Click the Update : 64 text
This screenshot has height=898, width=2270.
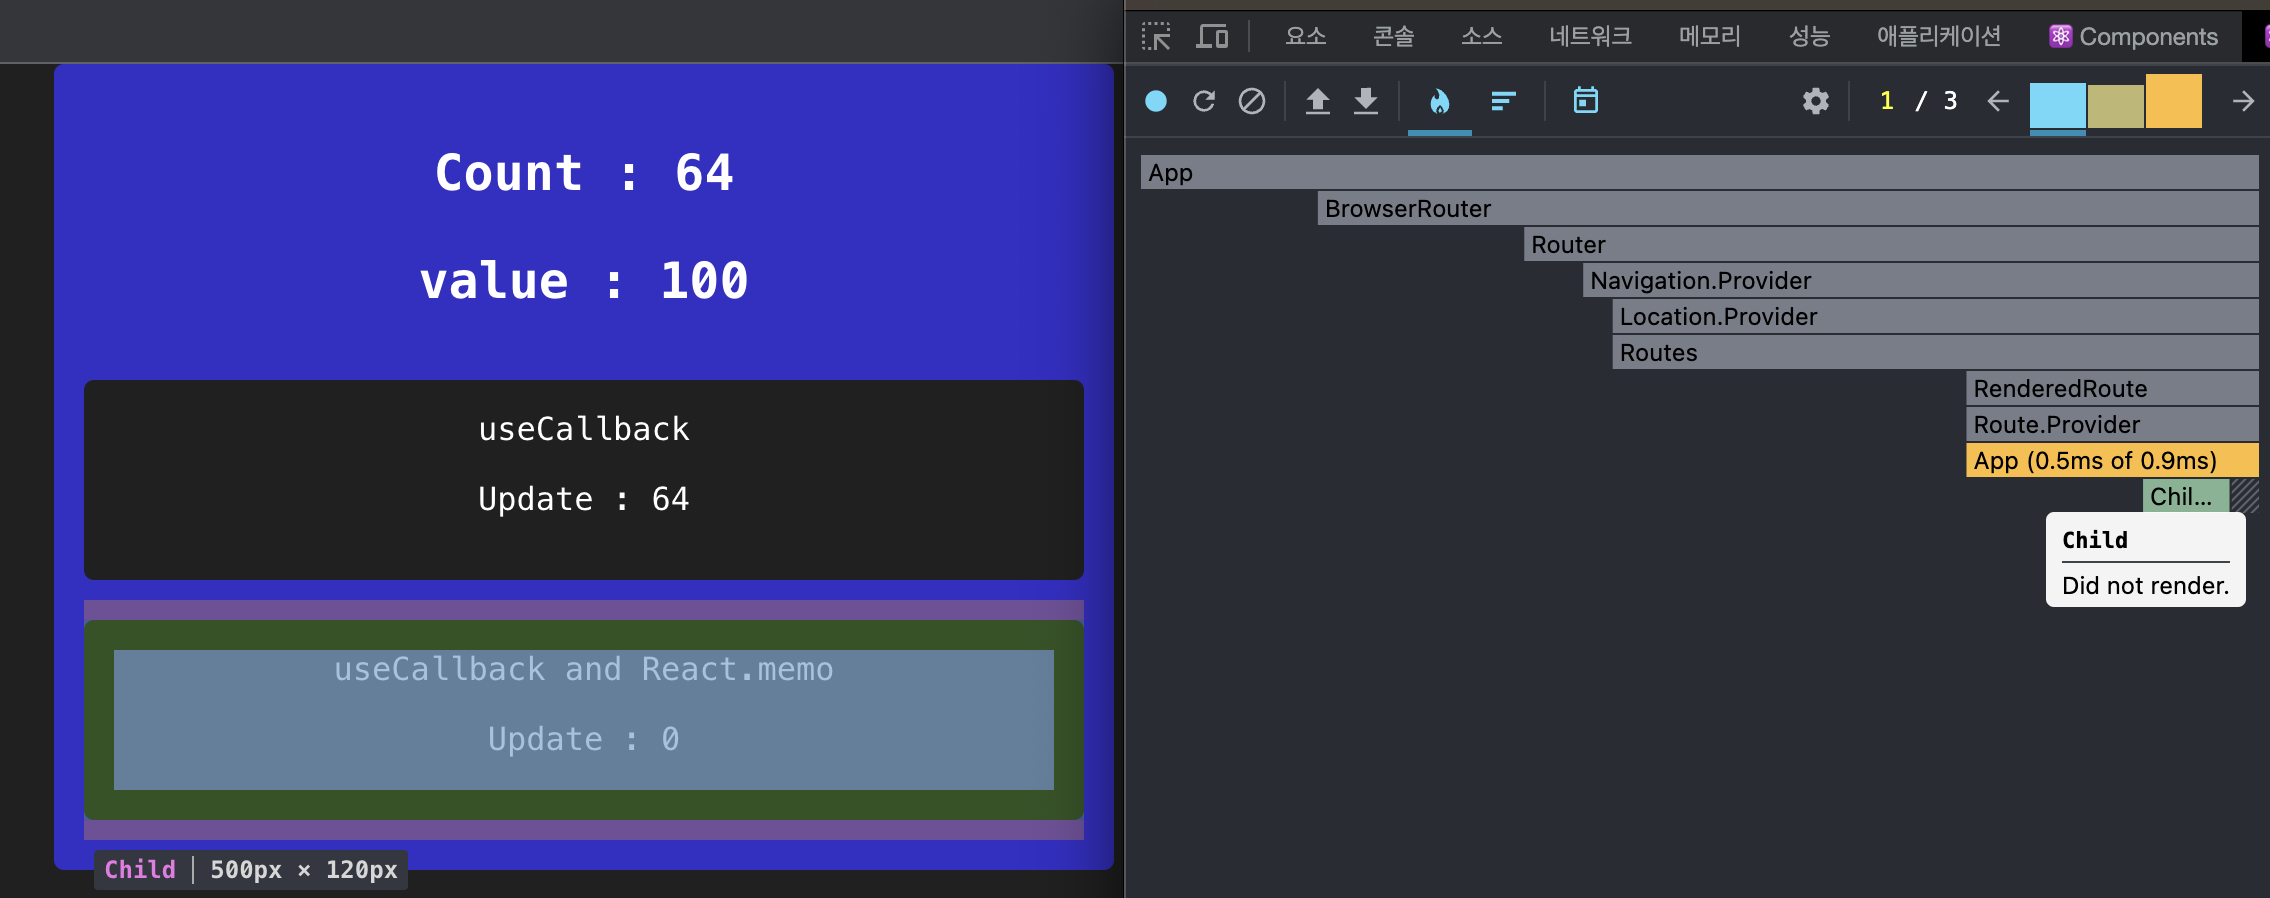pyautogui.click(x=584, y=499)
